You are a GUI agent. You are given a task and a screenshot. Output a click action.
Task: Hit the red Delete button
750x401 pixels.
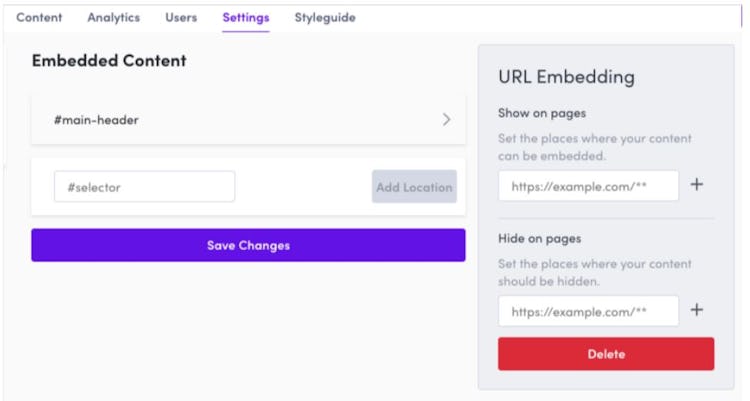(x=606, y=354)
